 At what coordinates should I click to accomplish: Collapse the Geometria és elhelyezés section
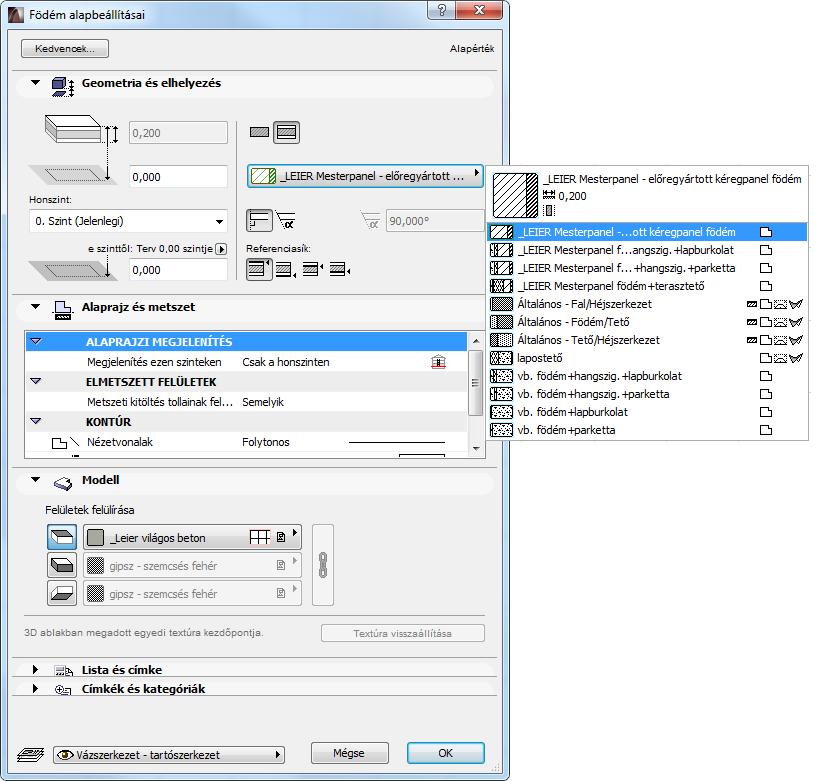36,83
